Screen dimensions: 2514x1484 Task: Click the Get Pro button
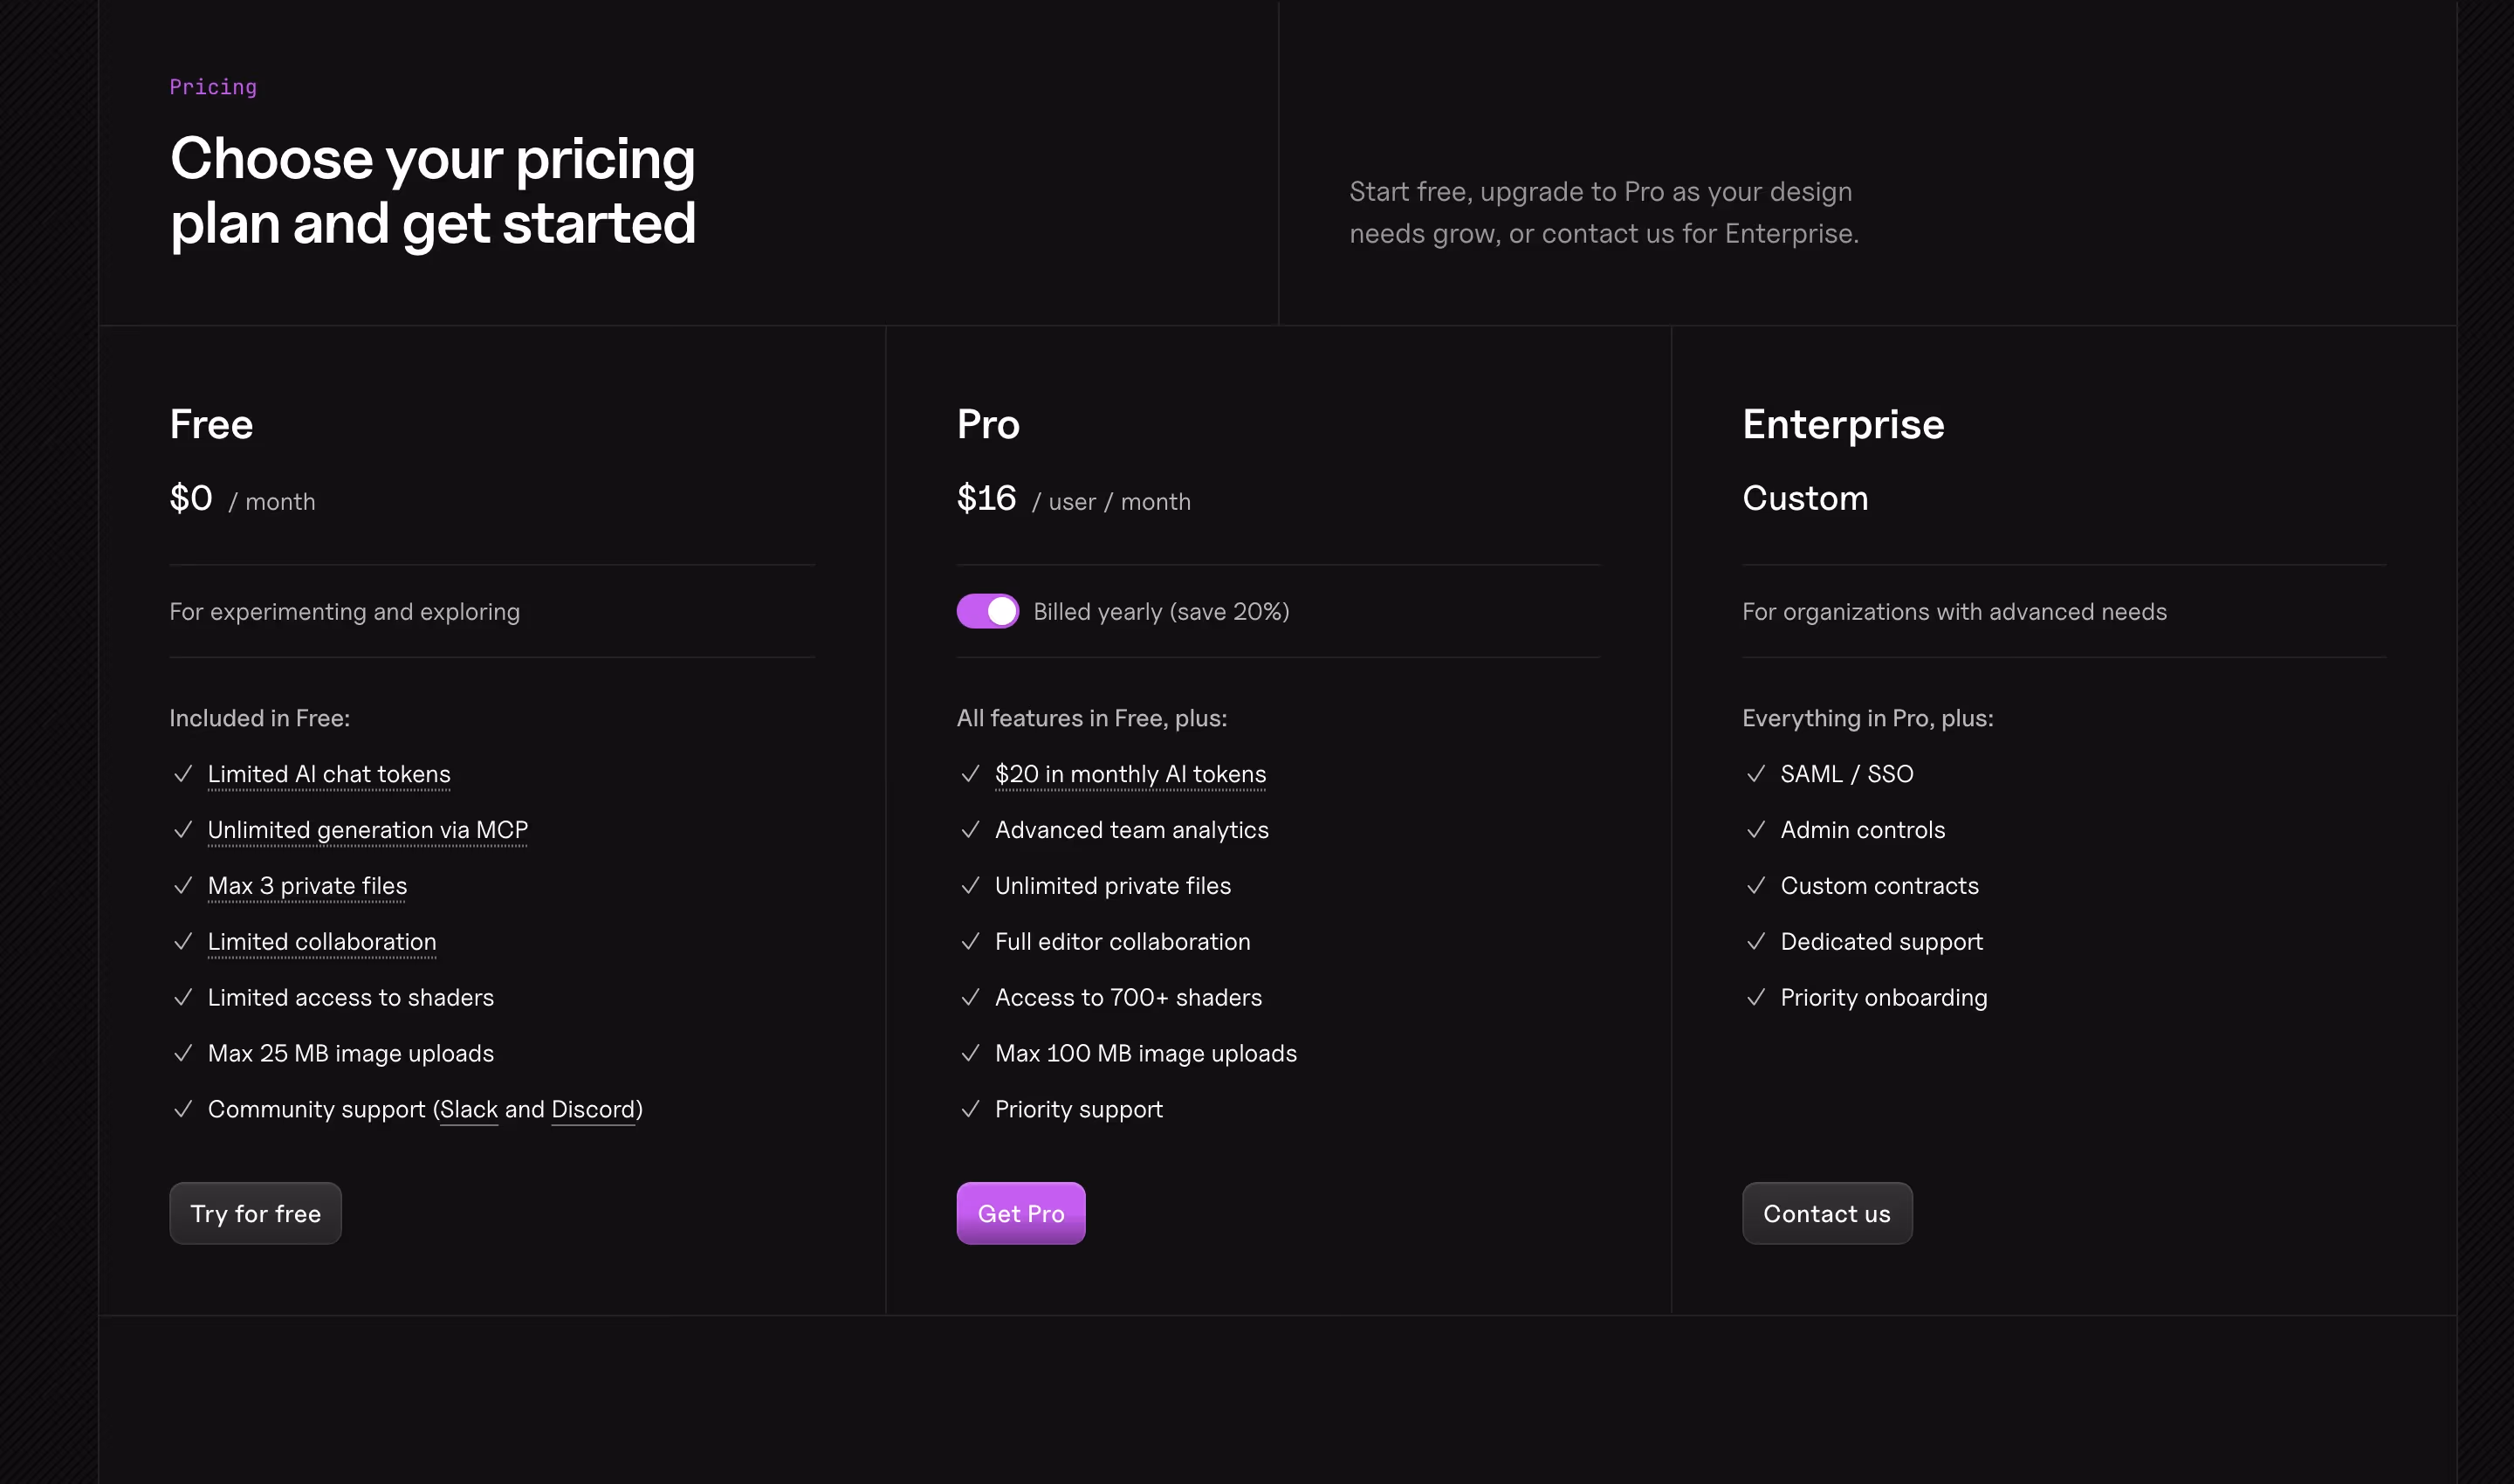coord(1020,1213)
